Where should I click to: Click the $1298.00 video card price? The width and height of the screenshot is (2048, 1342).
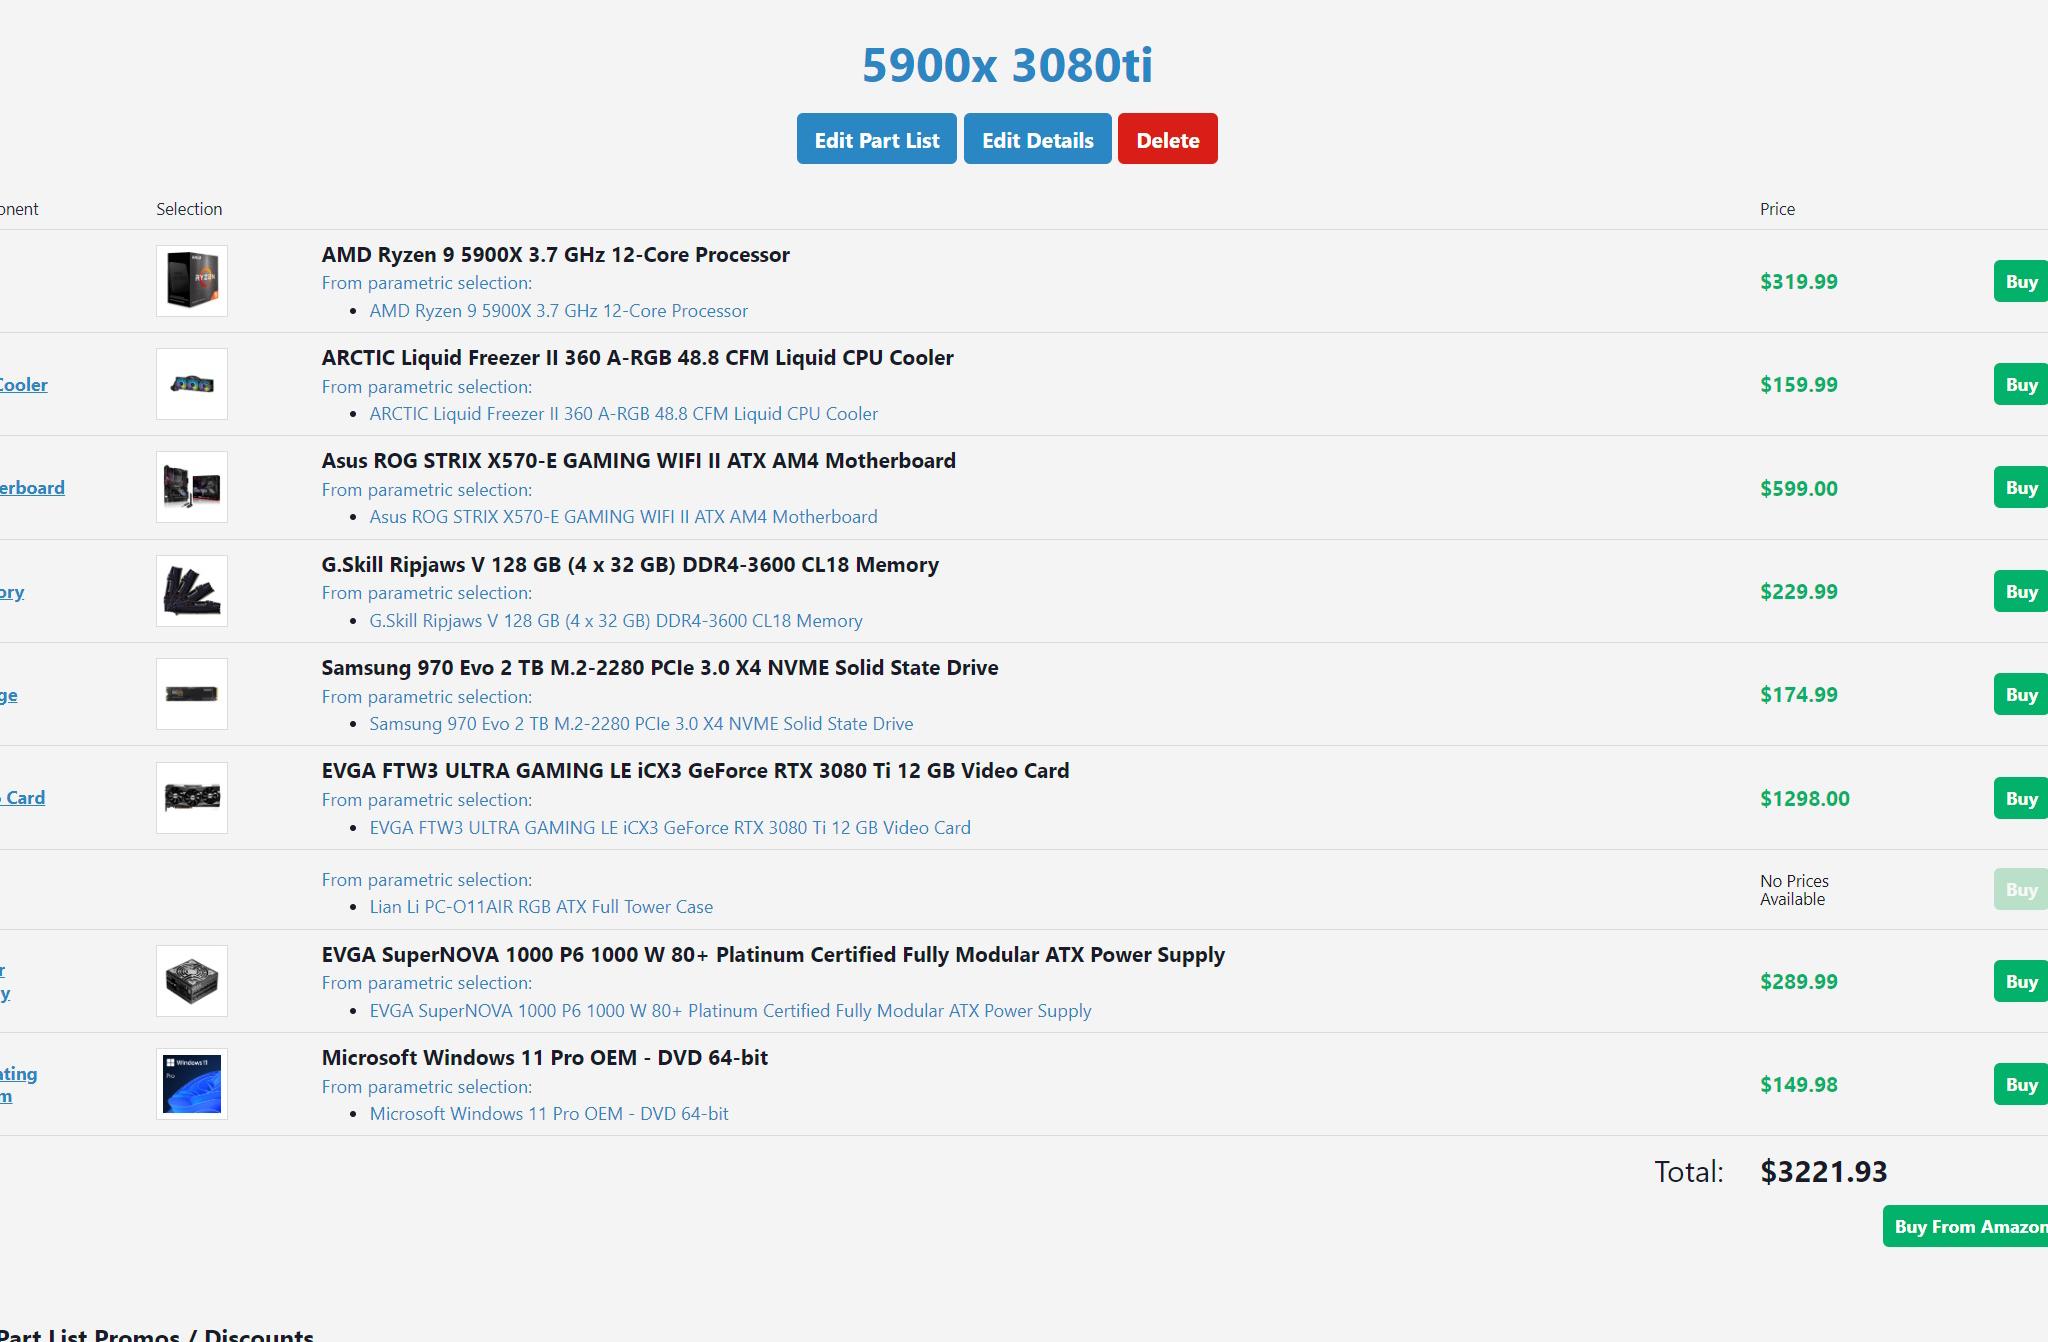tap(1805, 799)
